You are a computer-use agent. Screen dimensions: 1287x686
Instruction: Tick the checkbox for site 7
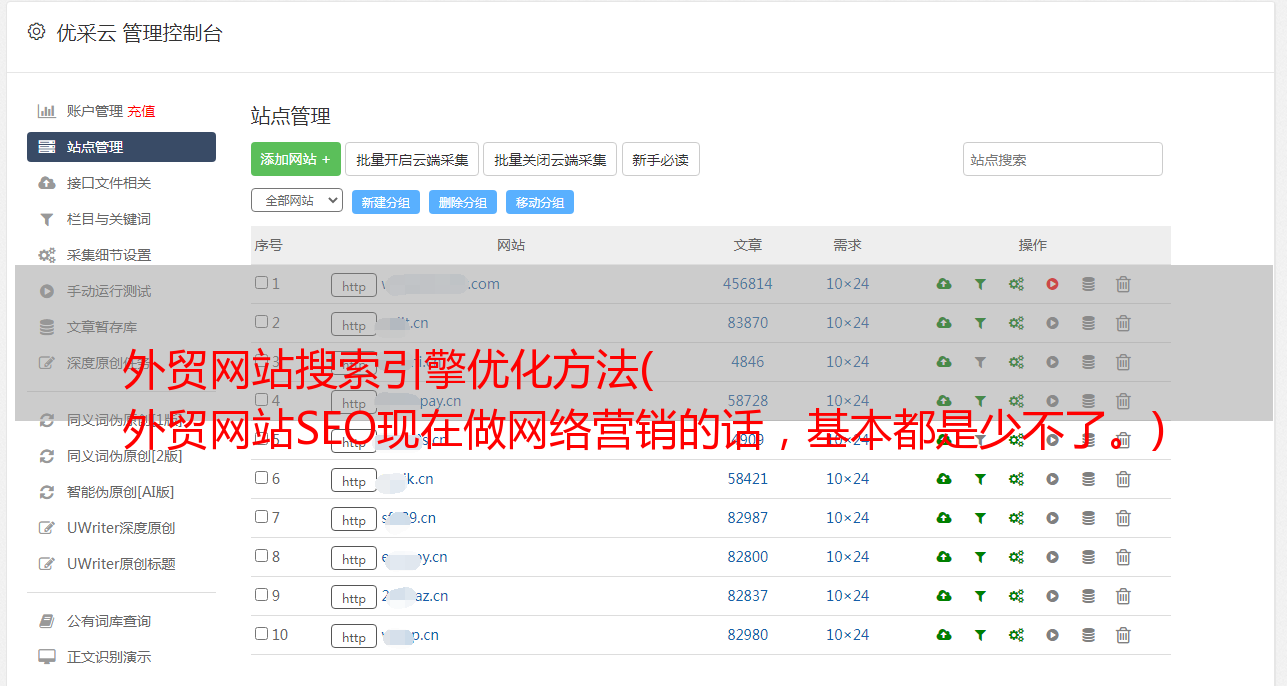261,517
